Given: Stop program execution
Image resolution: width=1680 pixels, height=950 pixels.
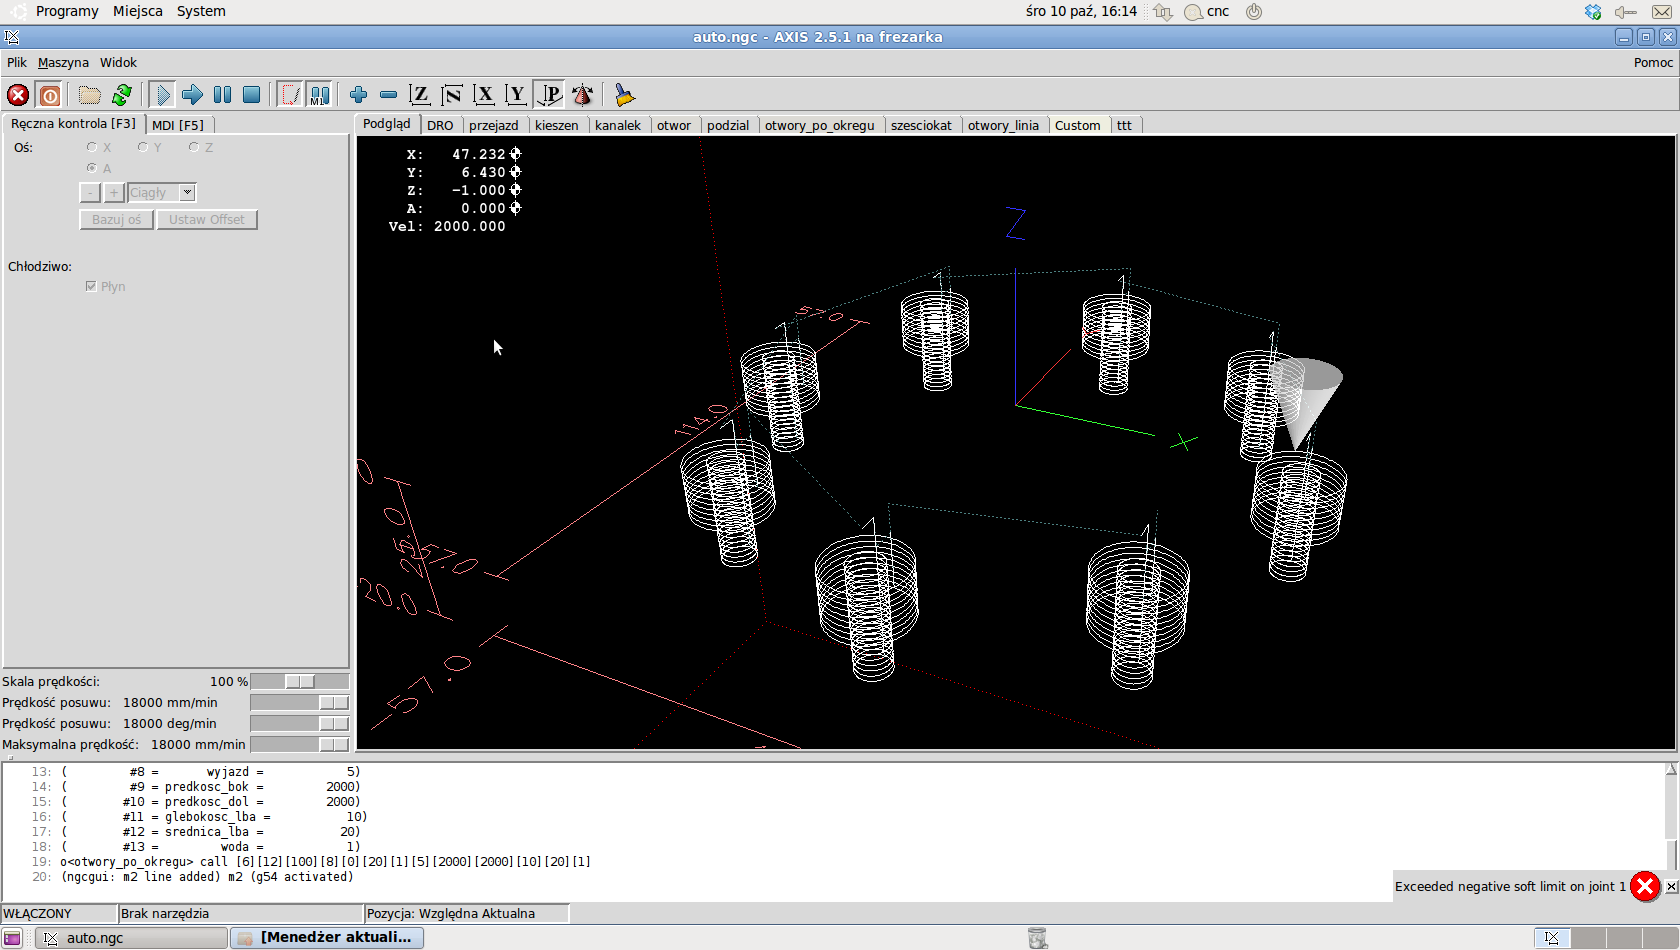Looking at the screenshot, I should click(x=252, y=95).
